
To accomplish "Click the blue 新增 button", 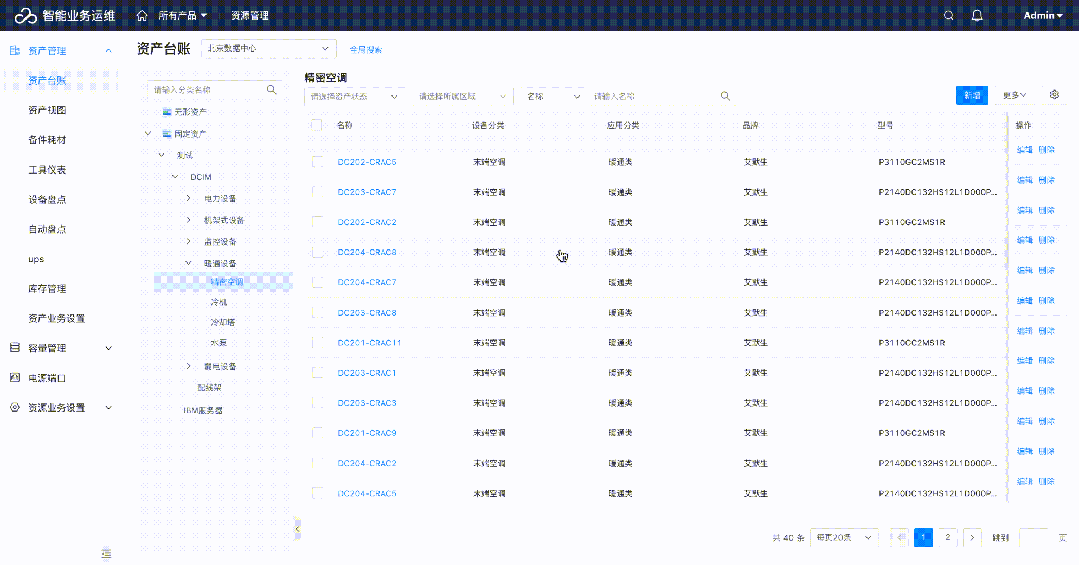I will pos(972,95).
